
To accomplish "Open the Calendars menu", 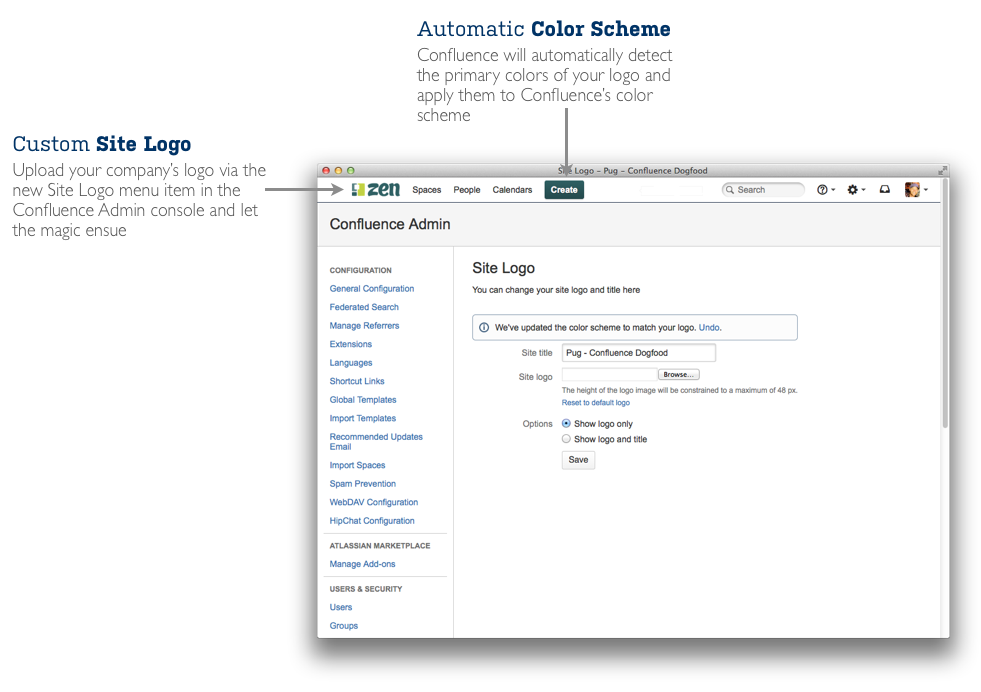I will click(512, 190).
